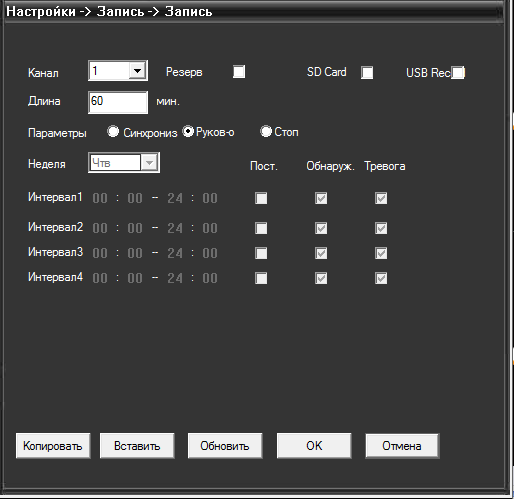Choose the Руков-о radio option
This screenshot has height=499, width=514.
(188, 131)
